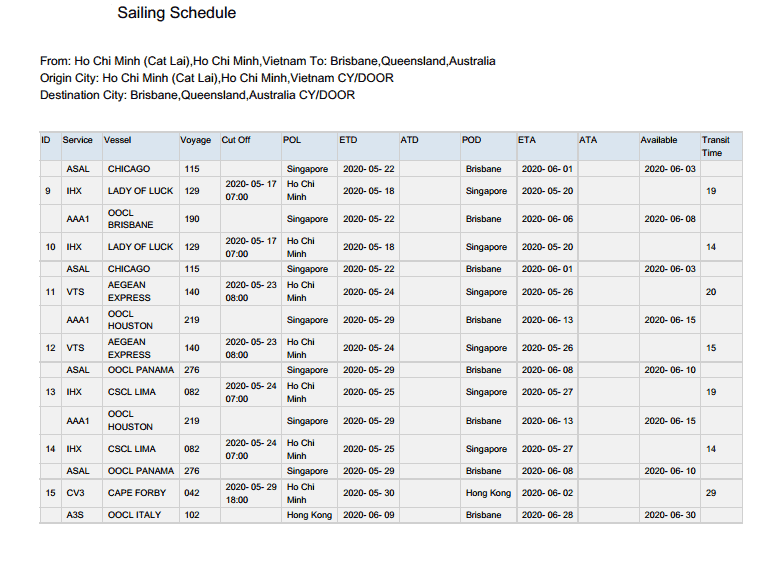Click the Sailing Schedule title
Image resolution: width=771 pixels, height=563 pixels.
(x=177, y=13)
